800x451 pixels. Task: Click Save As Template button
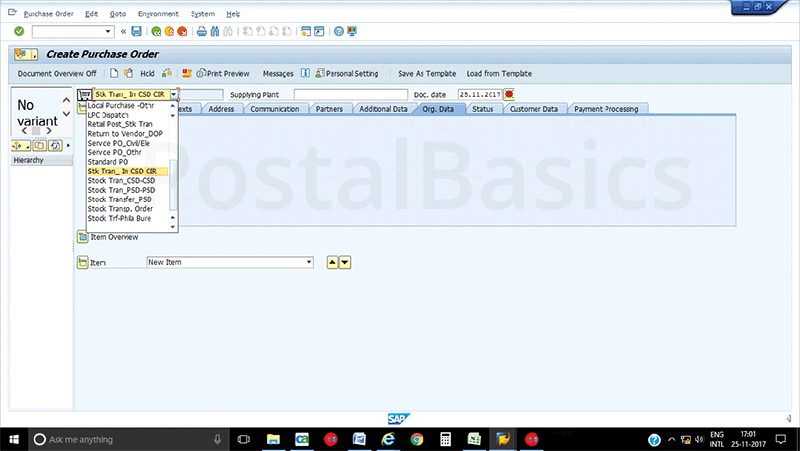pos(427,73)
